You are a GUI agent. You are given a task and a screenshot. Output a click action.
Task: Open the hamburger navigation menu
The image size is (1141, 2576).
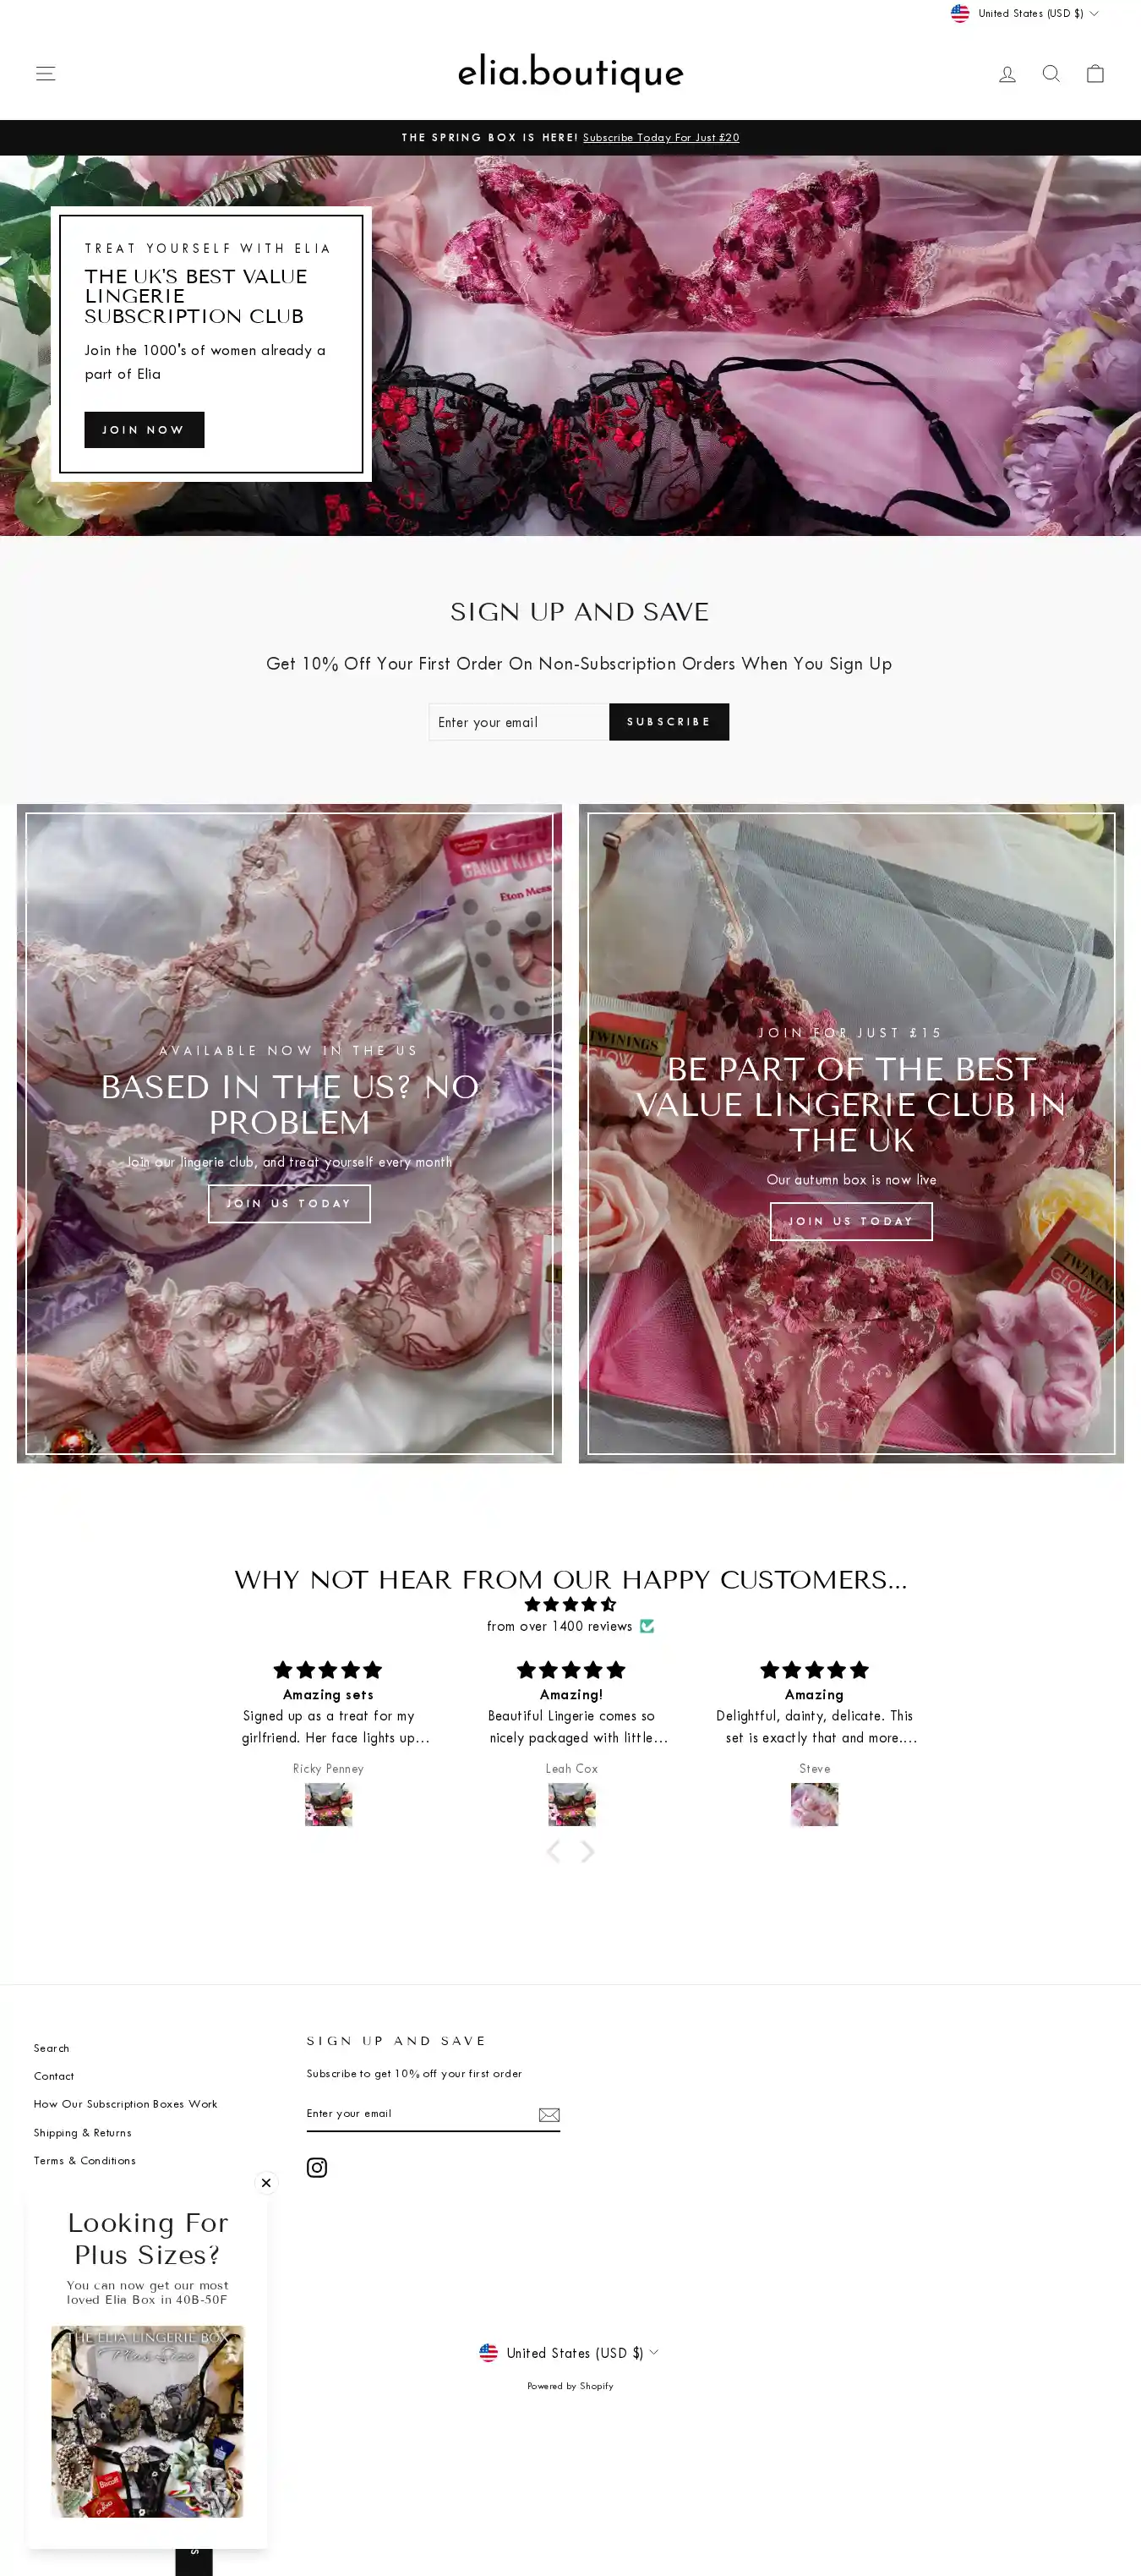tap(46, 73)
